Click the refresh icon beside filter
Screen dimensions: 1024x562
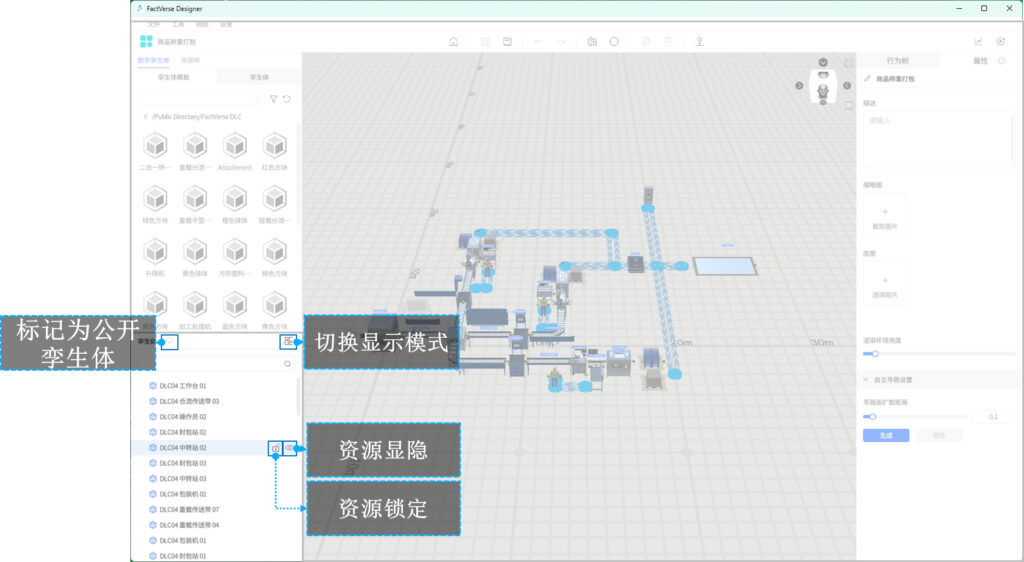click(x=287, y=99)
